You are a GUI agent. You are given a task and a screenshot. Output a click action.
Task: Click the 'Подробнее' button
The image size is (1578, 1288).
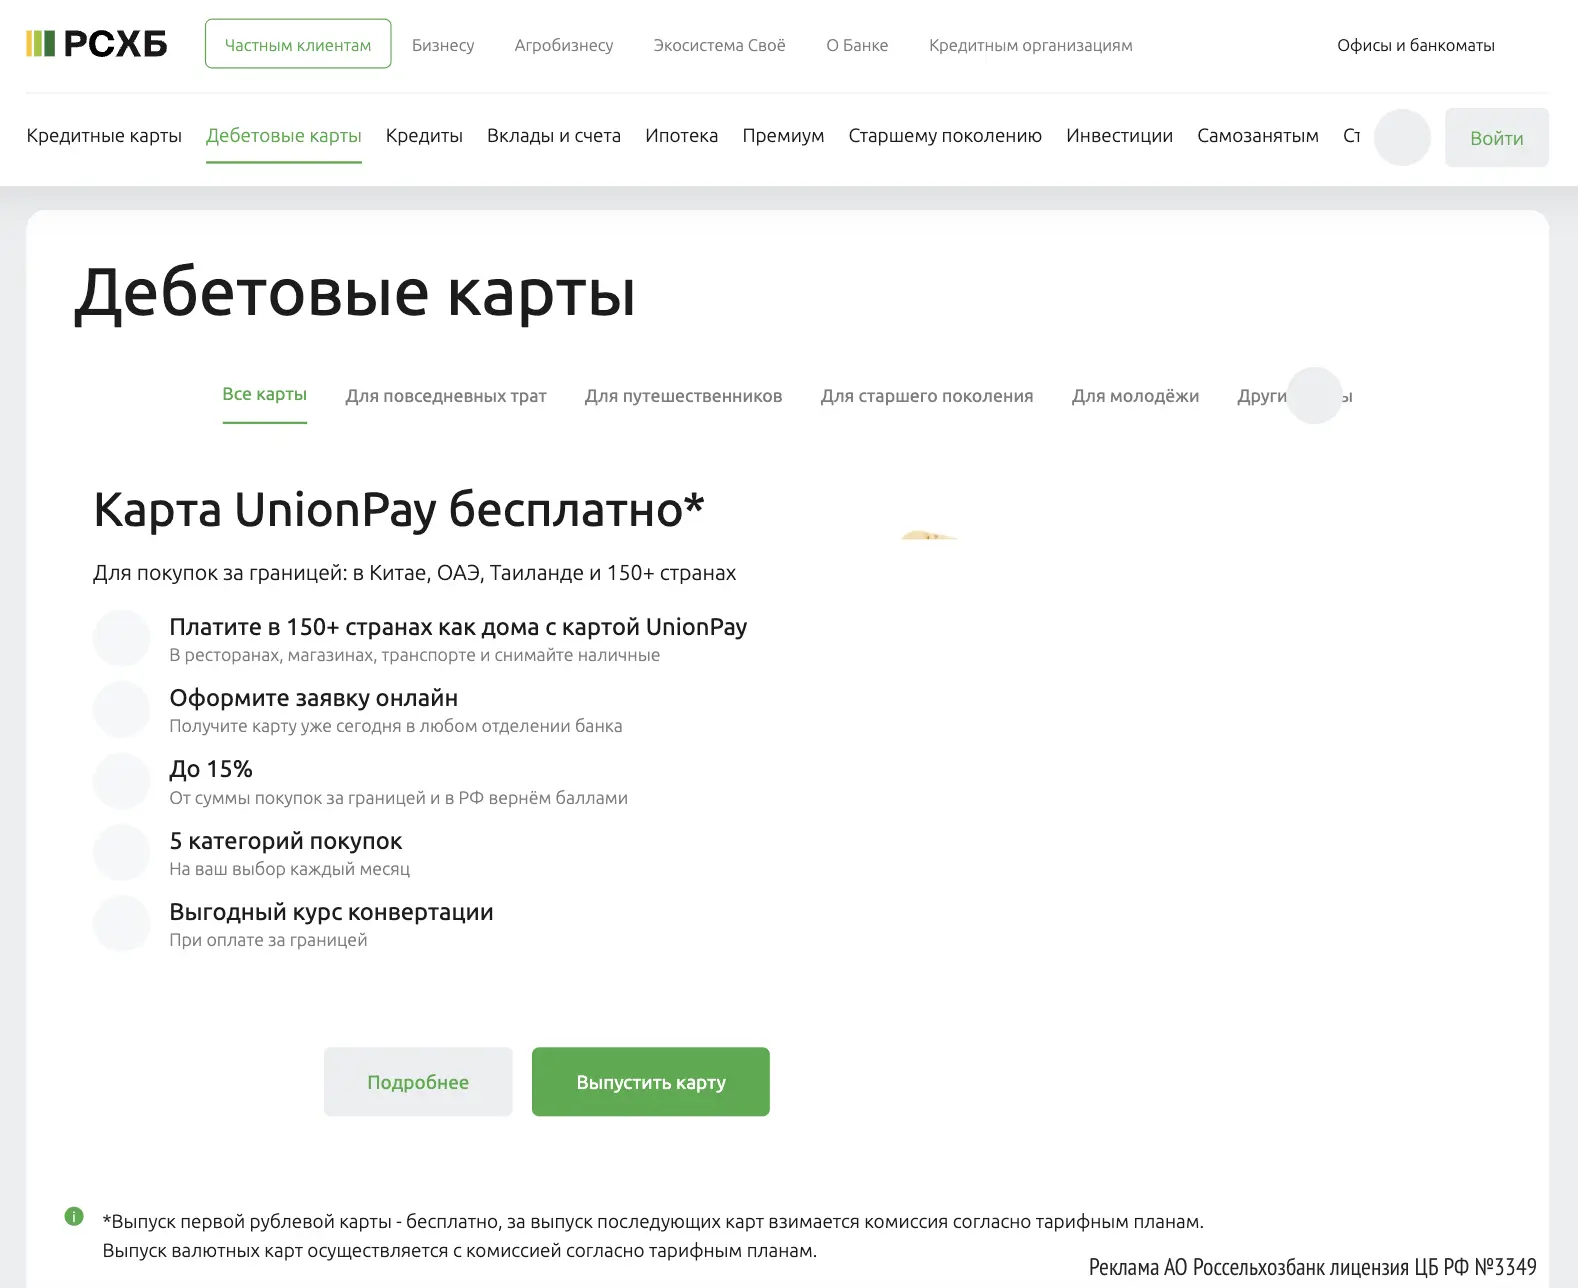point(418,1082)
